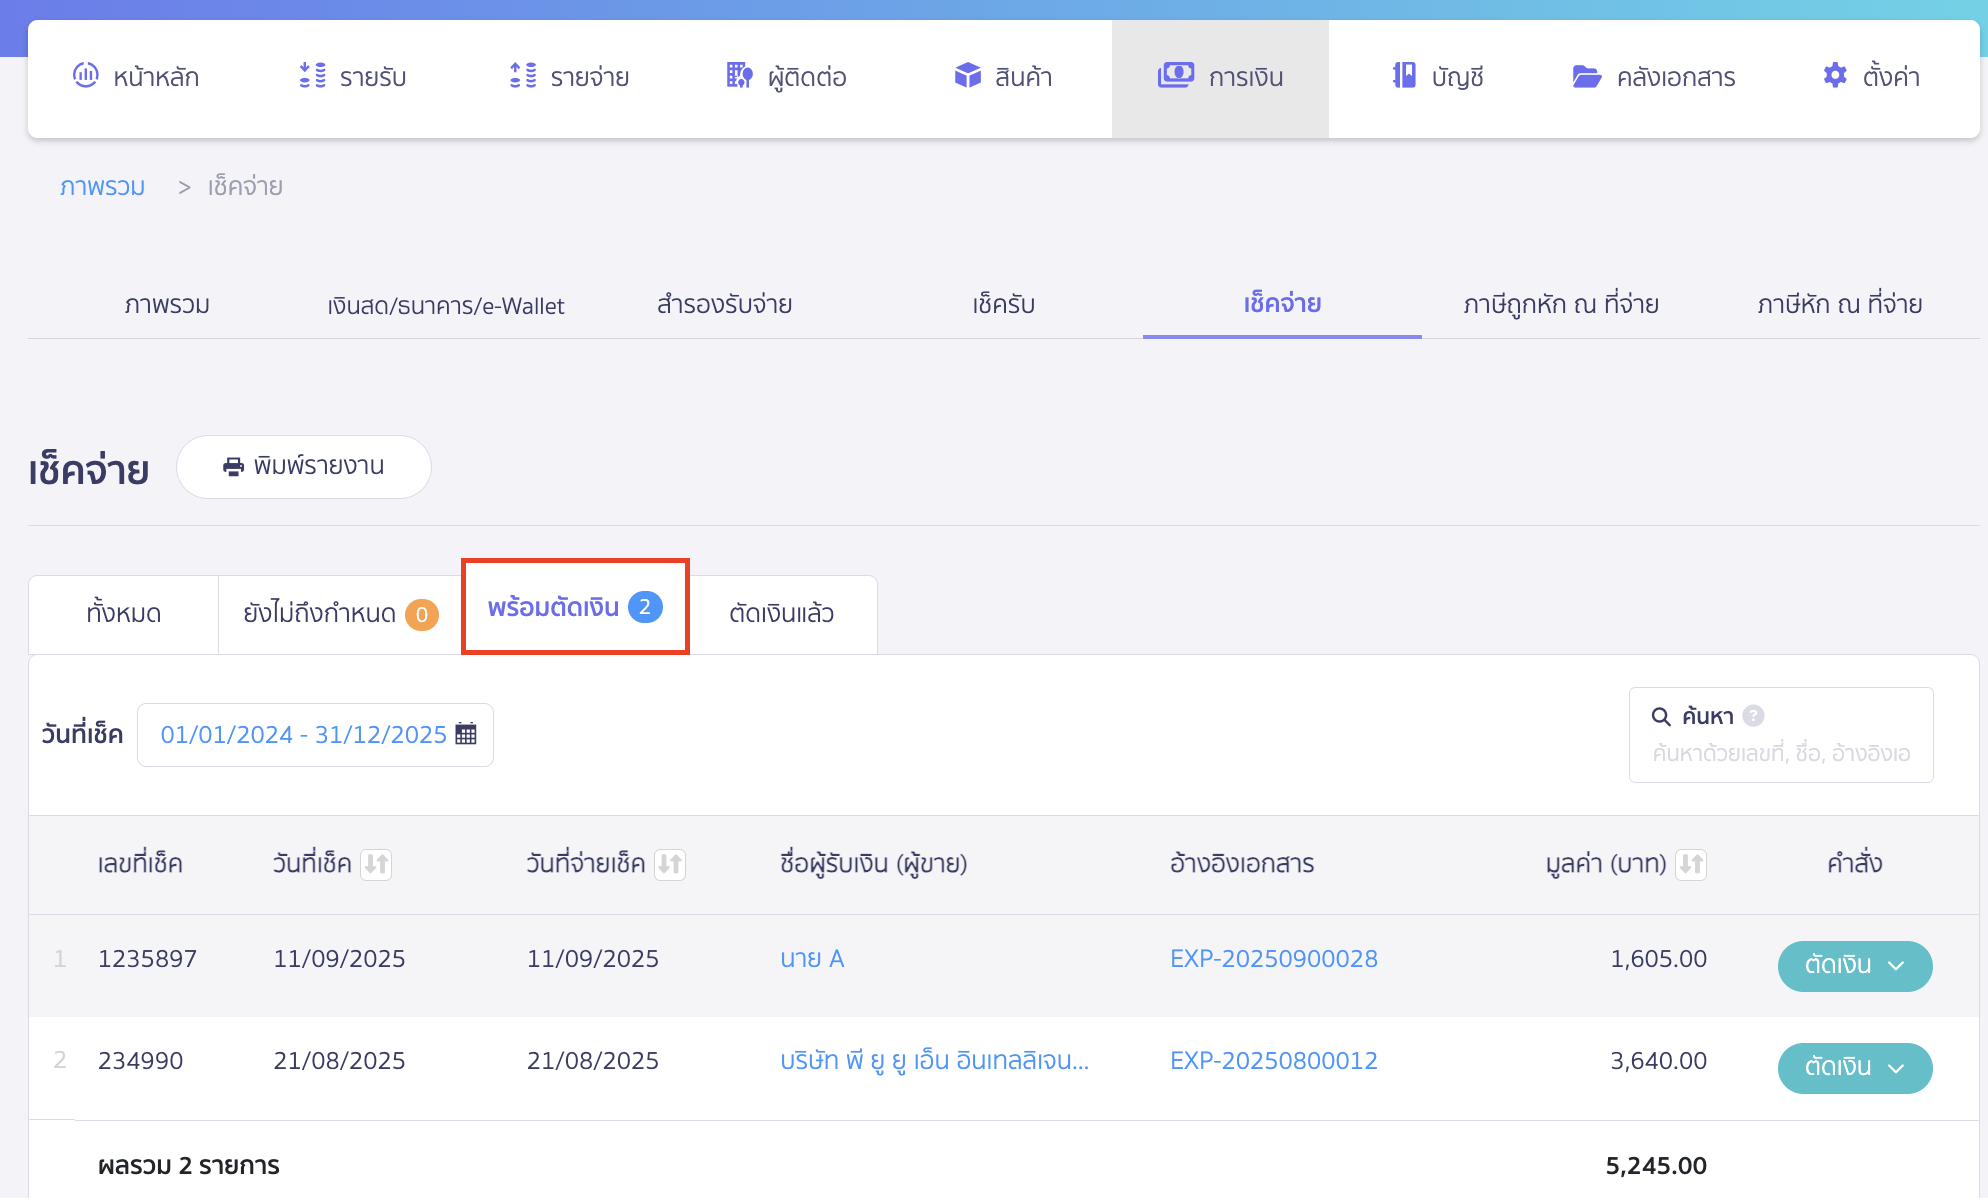Click the หน้าหลัก dashboard icon
The image size is (1988, 1198).
86,75
